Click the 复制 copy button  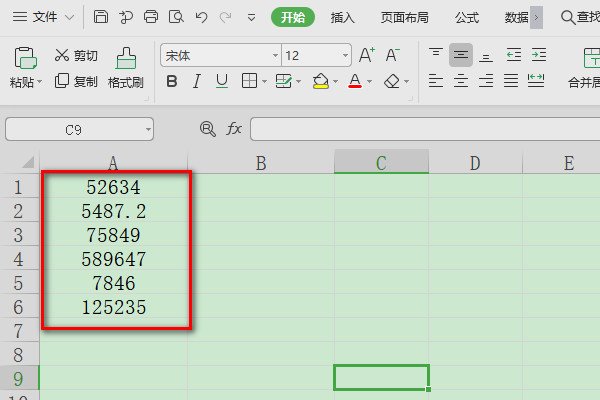[76, 81]
